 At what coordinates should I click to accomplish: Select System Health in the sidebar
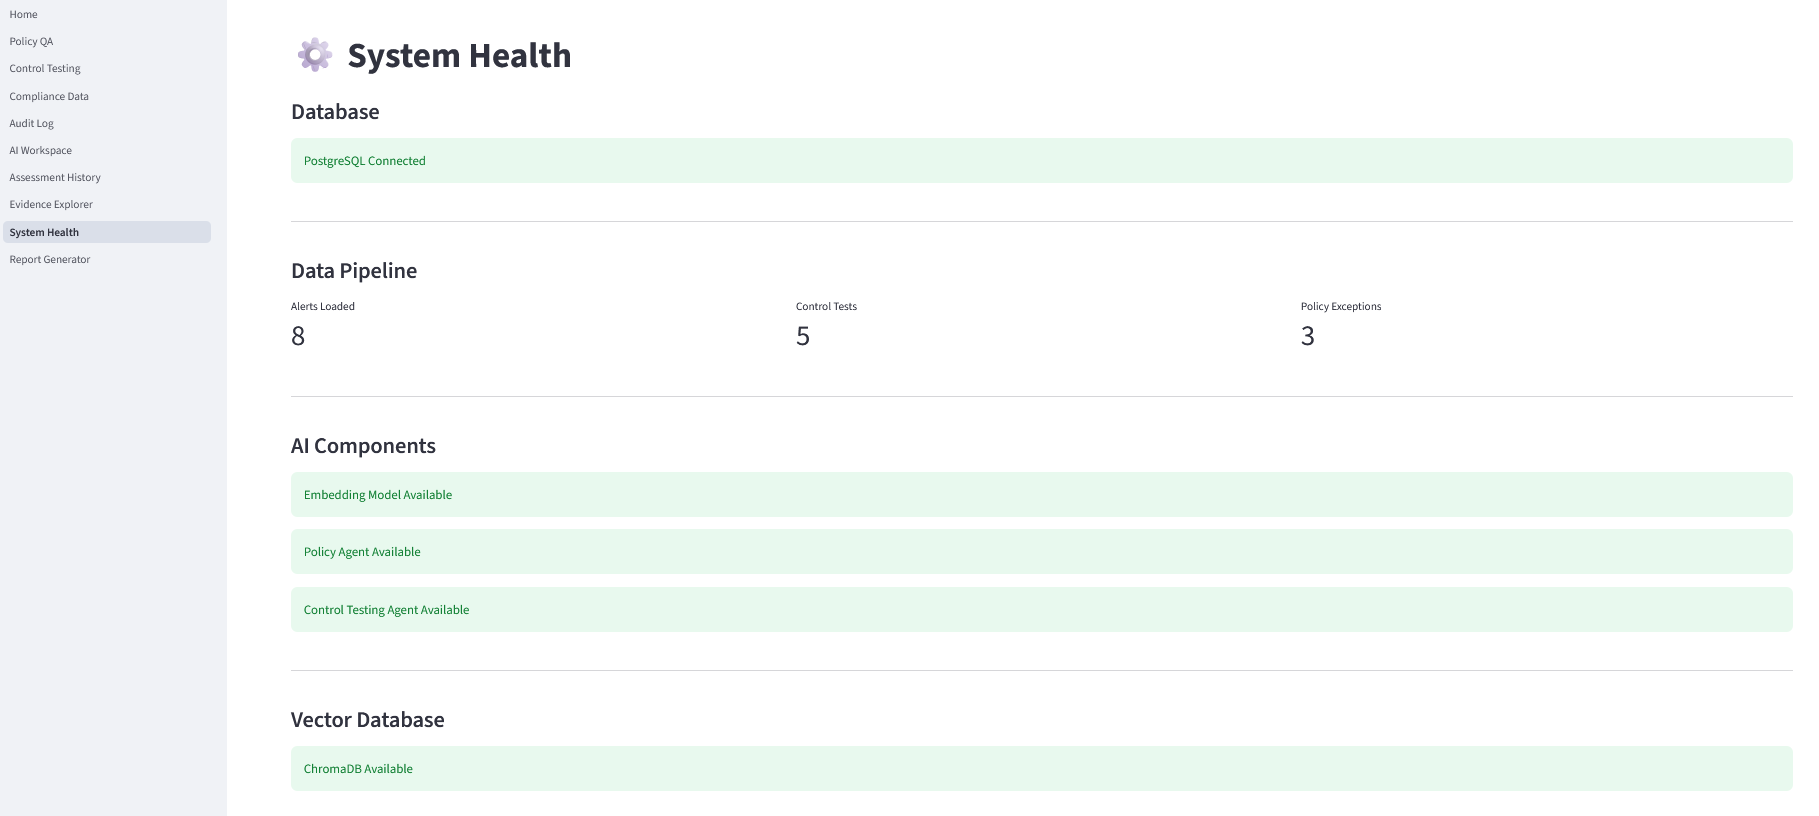point(107,232)
